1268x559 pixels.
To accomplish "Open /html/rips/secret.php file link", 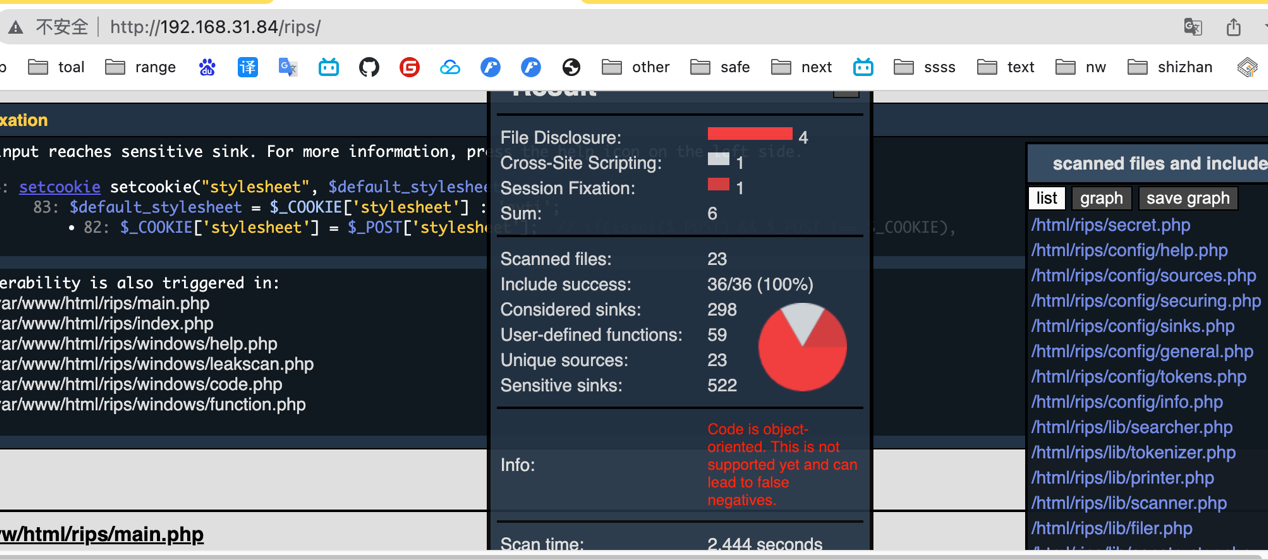I will [x=1111, y=225].
